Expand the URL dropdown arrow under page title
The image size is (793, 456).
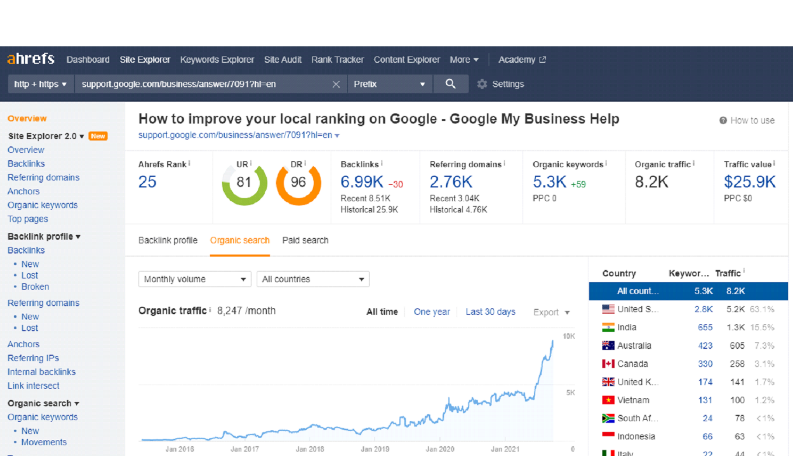pos(337,135)
